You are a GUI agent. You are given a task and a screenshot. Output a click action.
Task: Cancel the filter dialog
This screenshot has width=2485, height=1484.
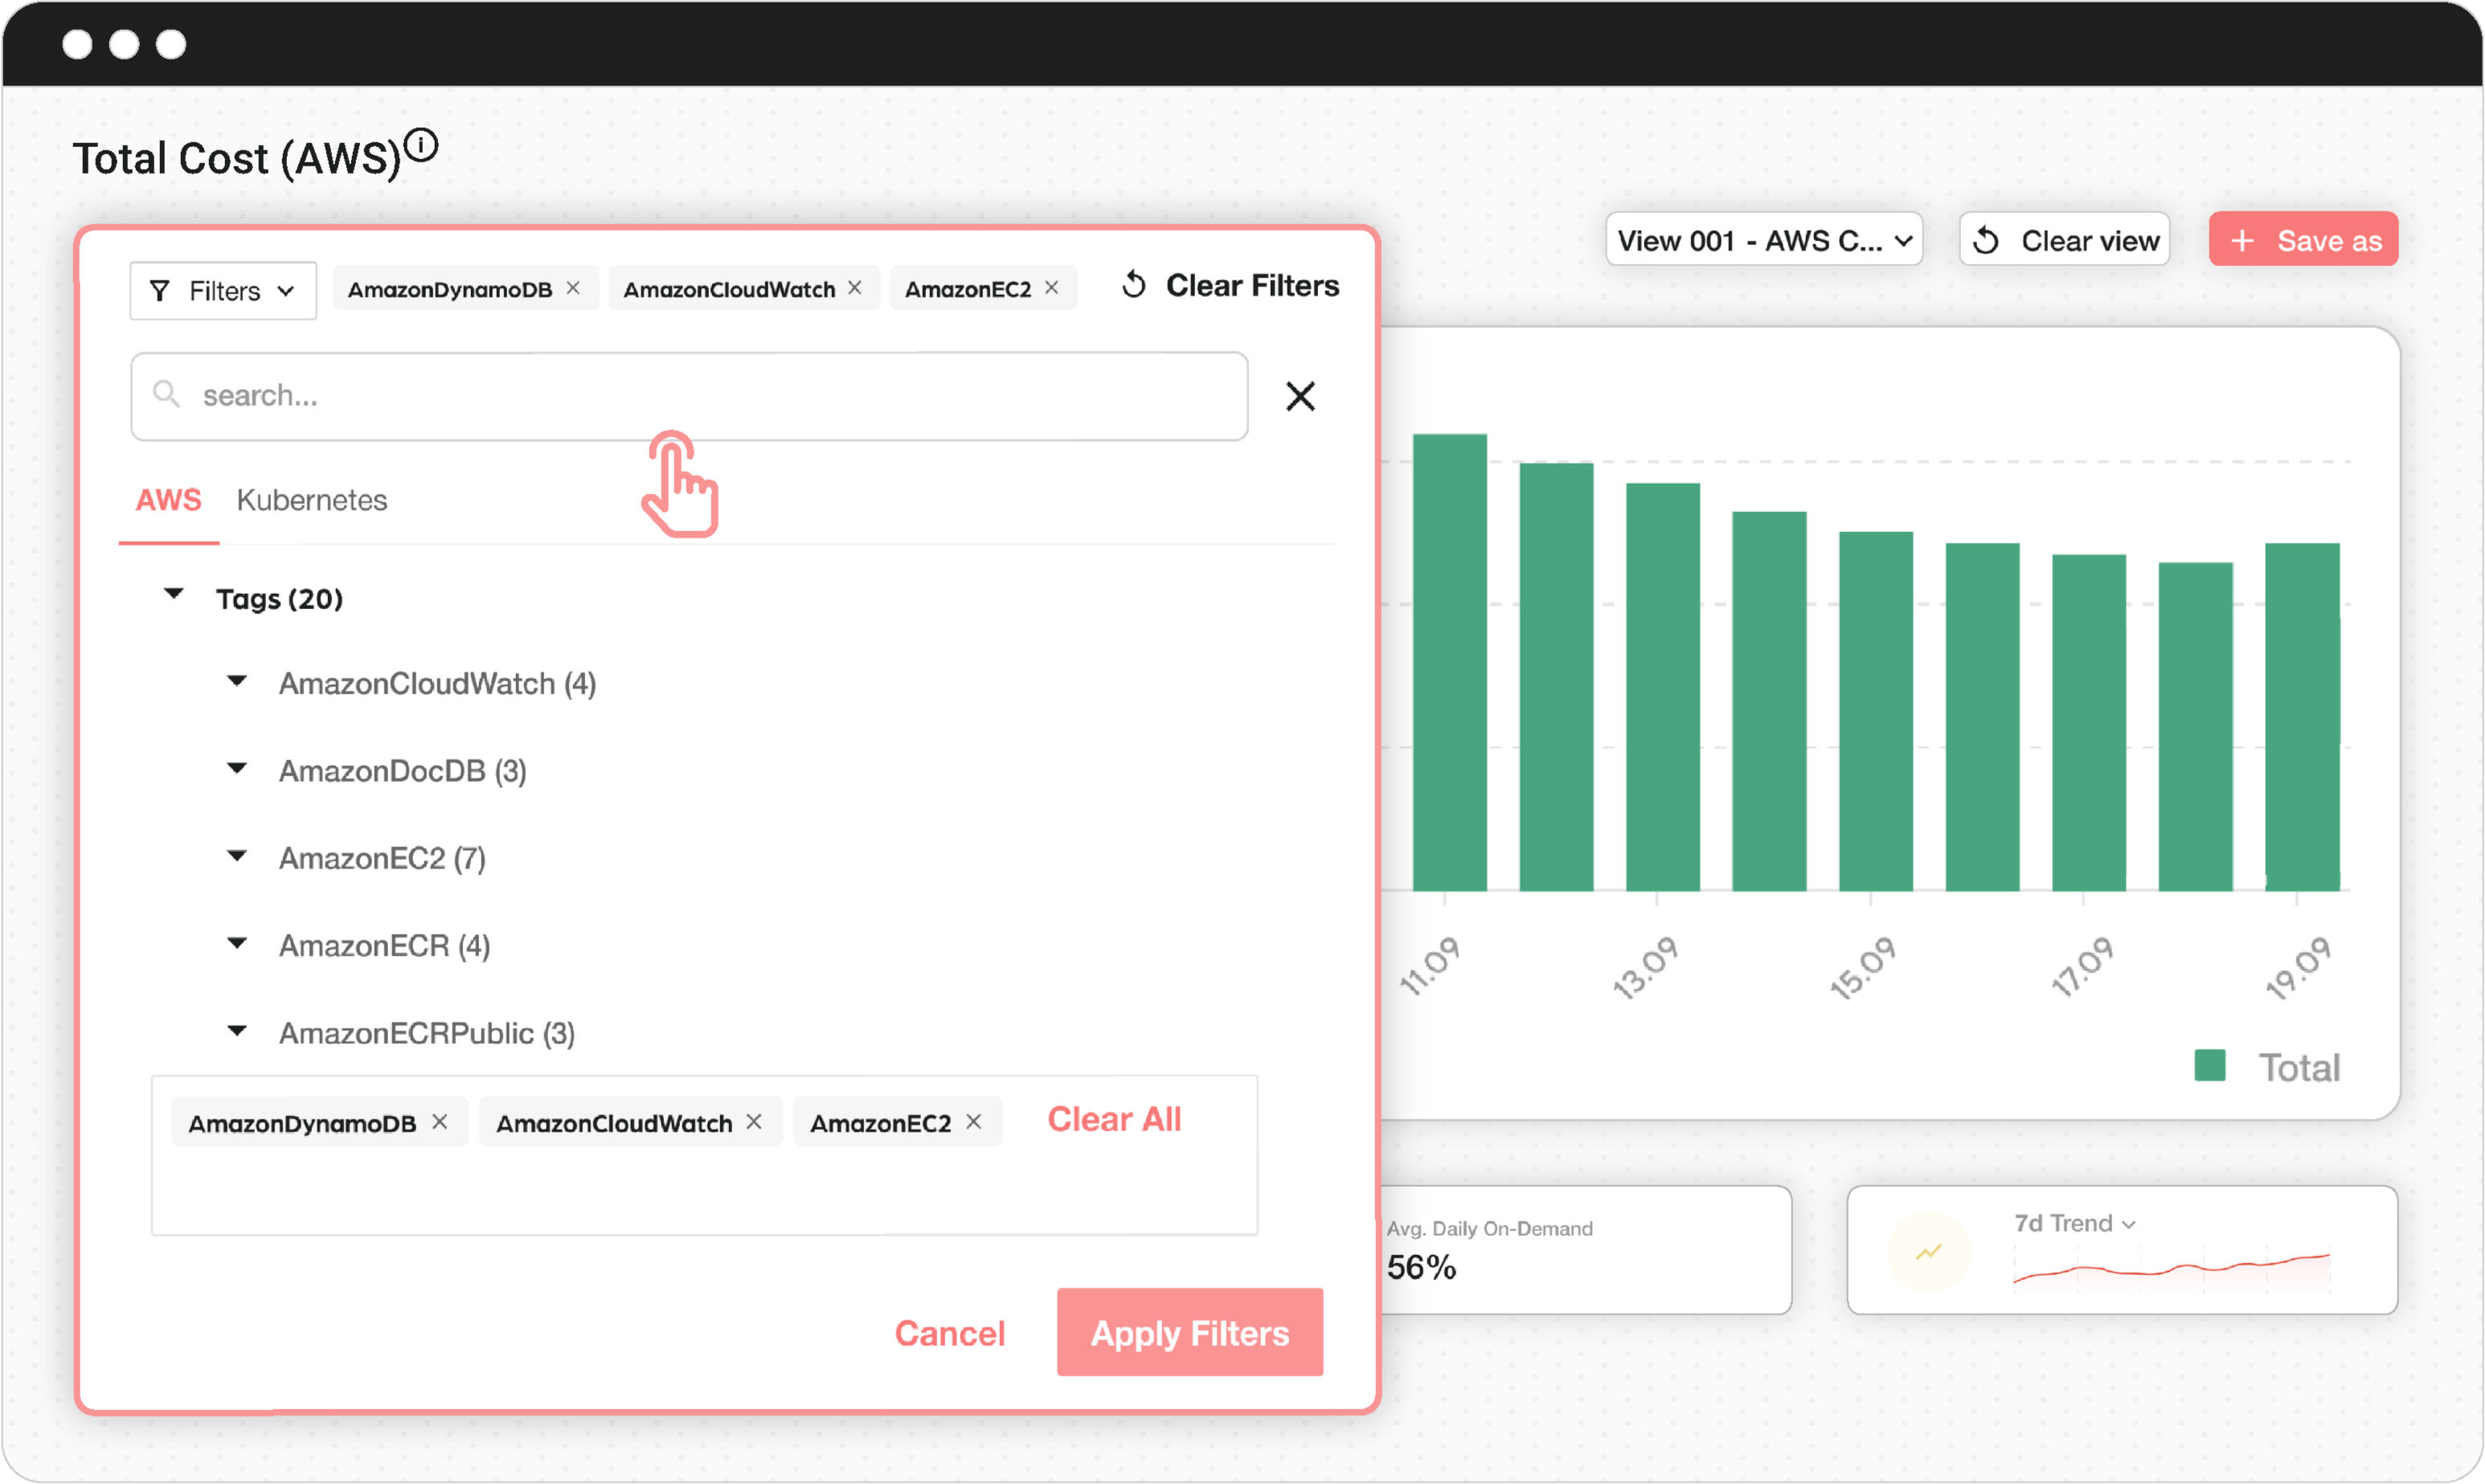949,1333
